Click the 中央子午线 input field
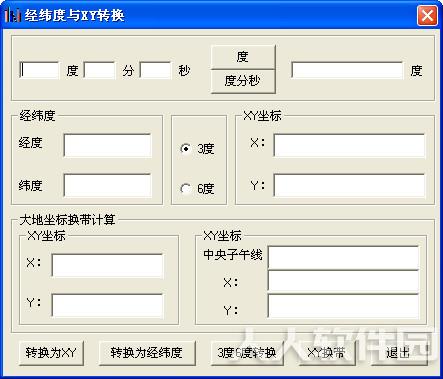This screenshot has width=443, height=379. (343, 257)
